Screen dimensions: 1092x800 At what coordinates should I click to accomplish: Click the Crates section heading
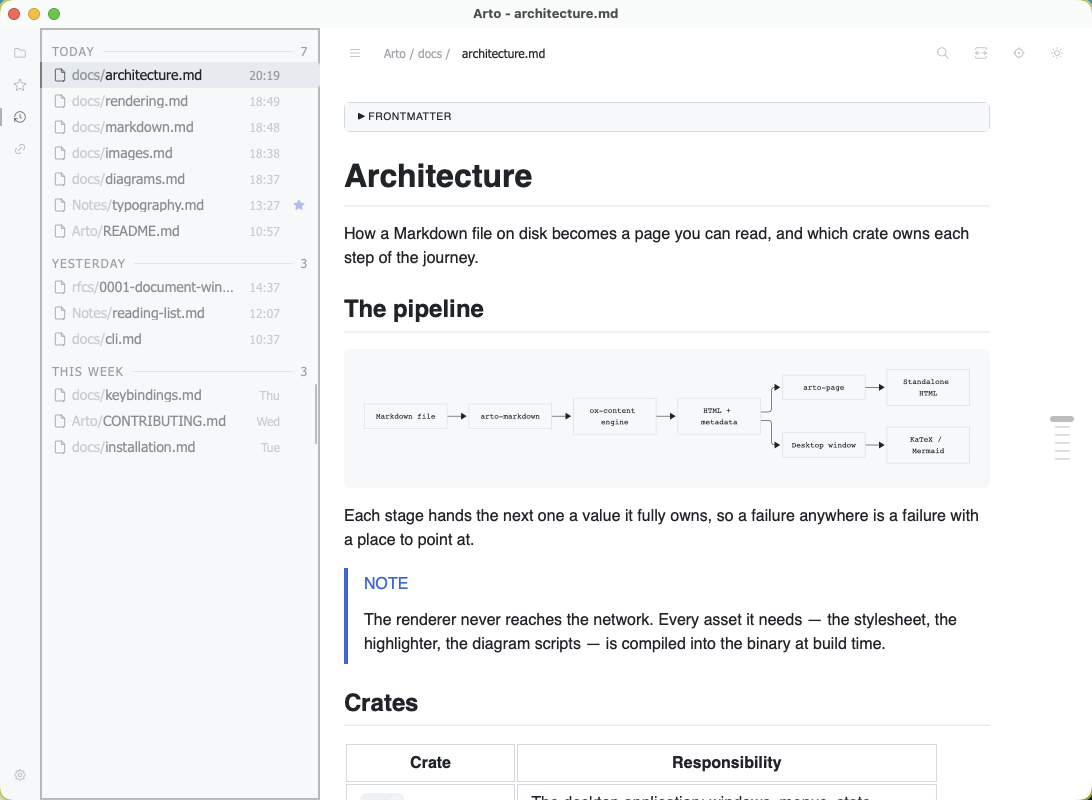(381, 703)
